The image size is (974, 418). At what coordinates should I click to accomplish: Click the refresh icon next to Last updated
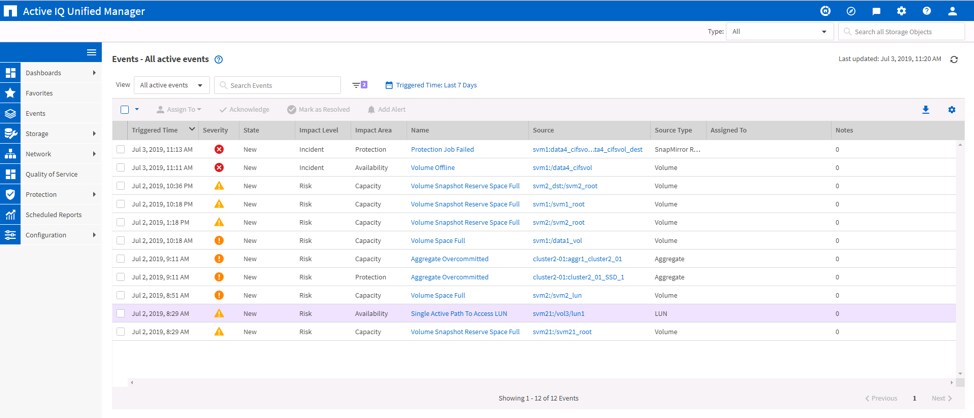coord(954,60)
